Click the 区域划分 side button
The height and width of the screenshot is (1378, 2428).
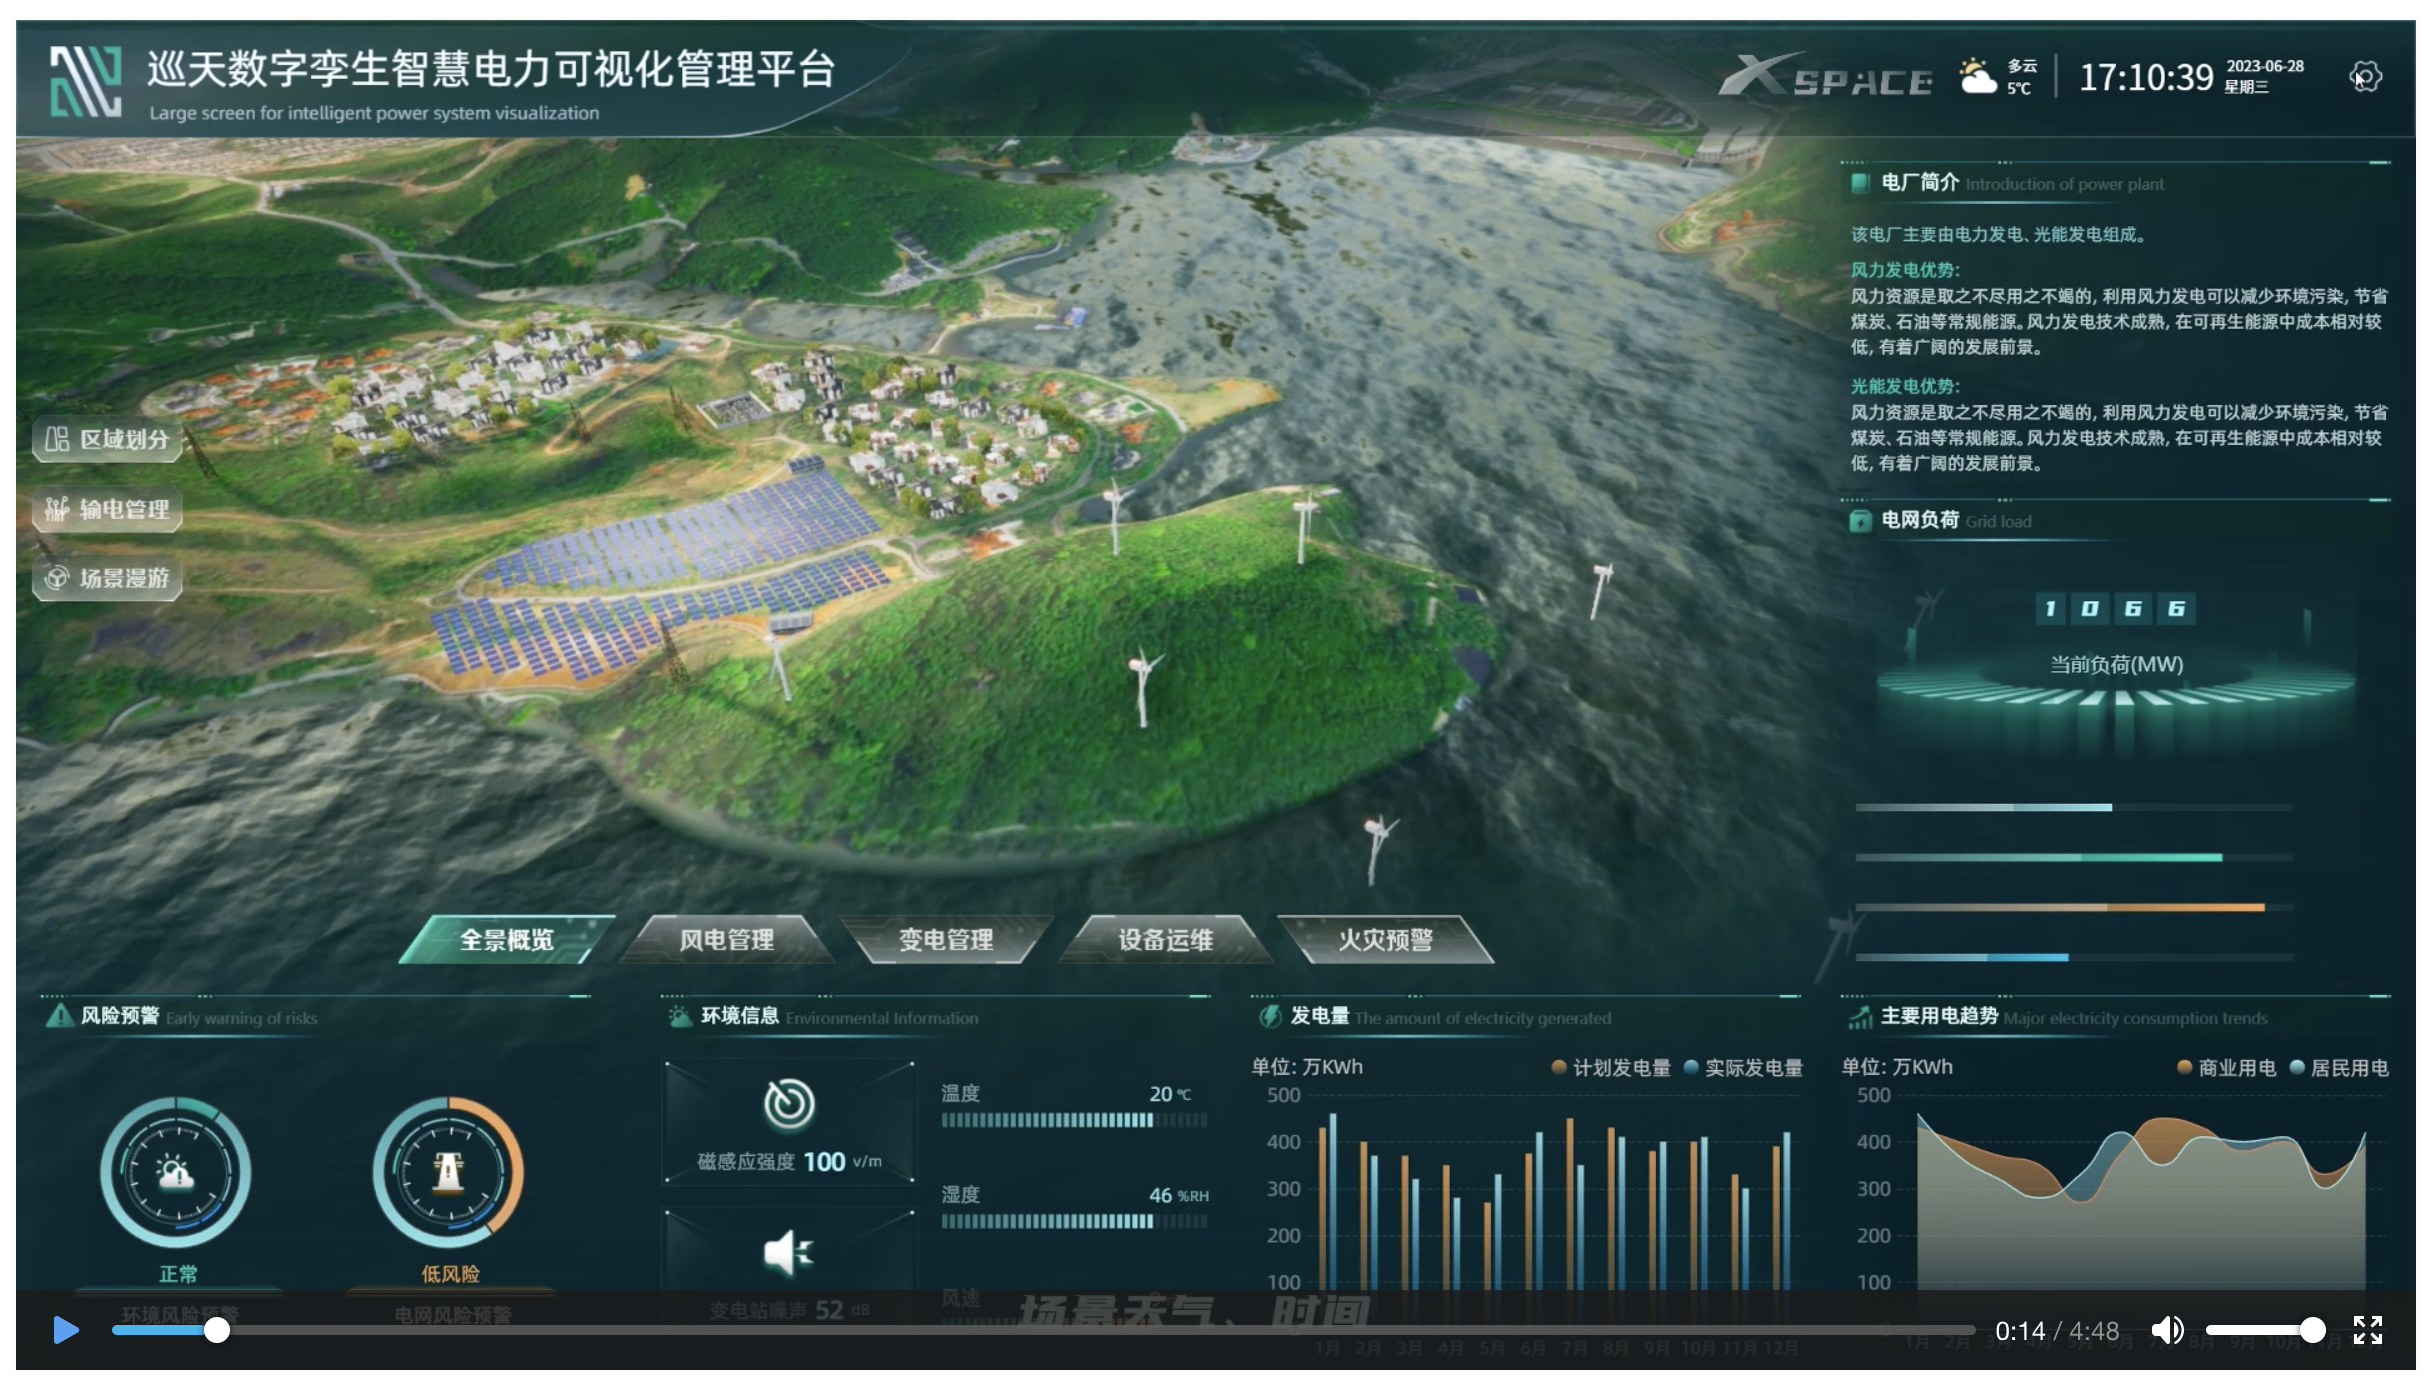coord(108,439)
